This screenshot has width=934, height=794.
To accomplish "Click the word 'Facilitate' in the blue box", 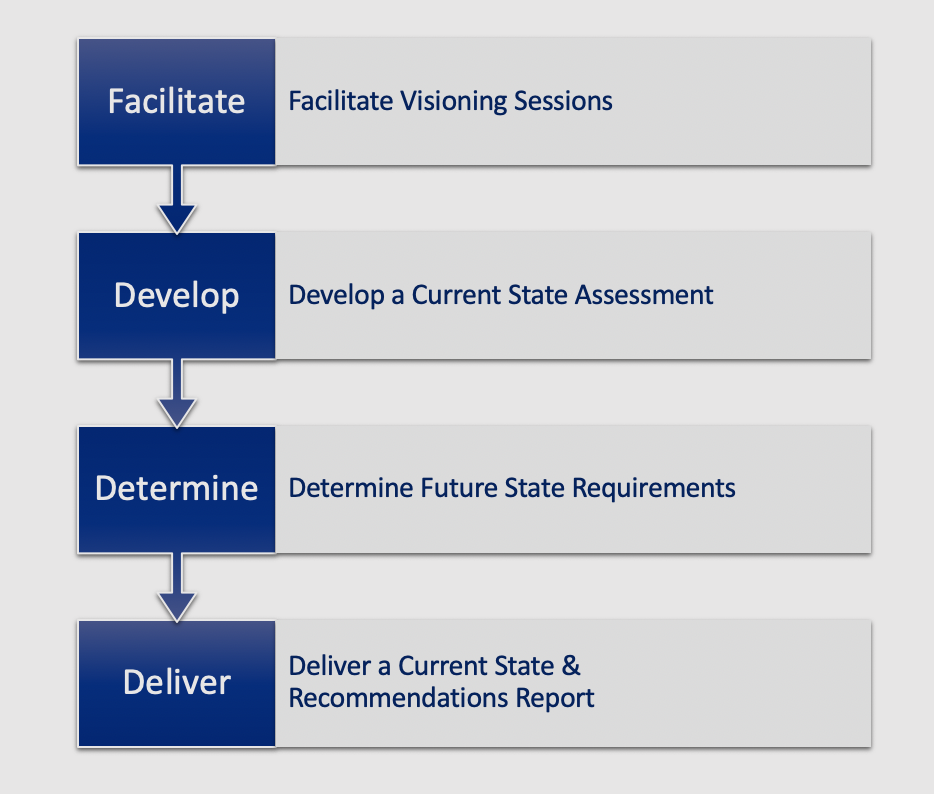I will coord(176,101).
